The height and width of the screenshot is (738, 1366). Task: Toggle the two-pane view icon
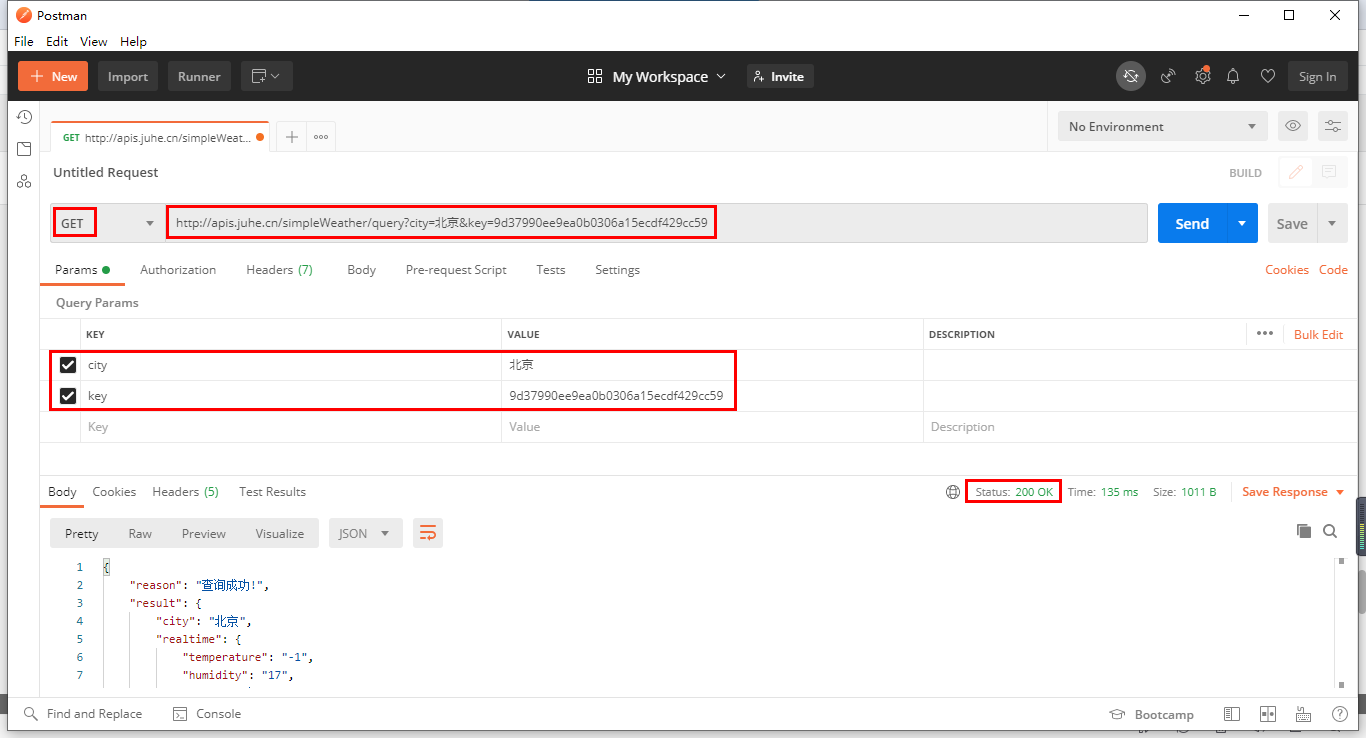point(1232,714)
